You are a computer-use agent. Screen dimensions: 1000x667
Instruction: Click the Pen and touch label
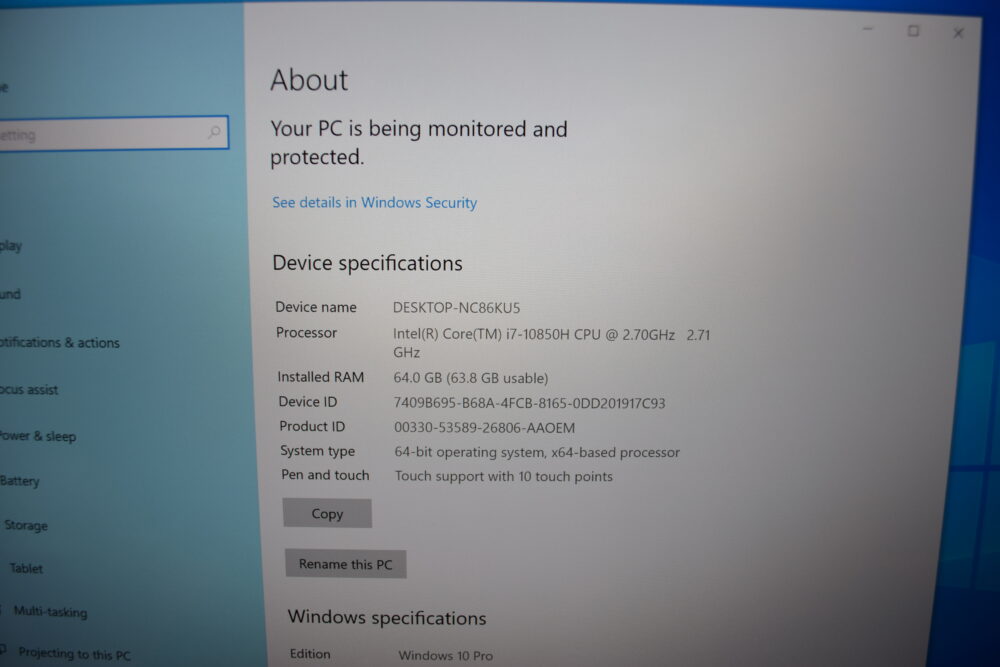(325, 475)
